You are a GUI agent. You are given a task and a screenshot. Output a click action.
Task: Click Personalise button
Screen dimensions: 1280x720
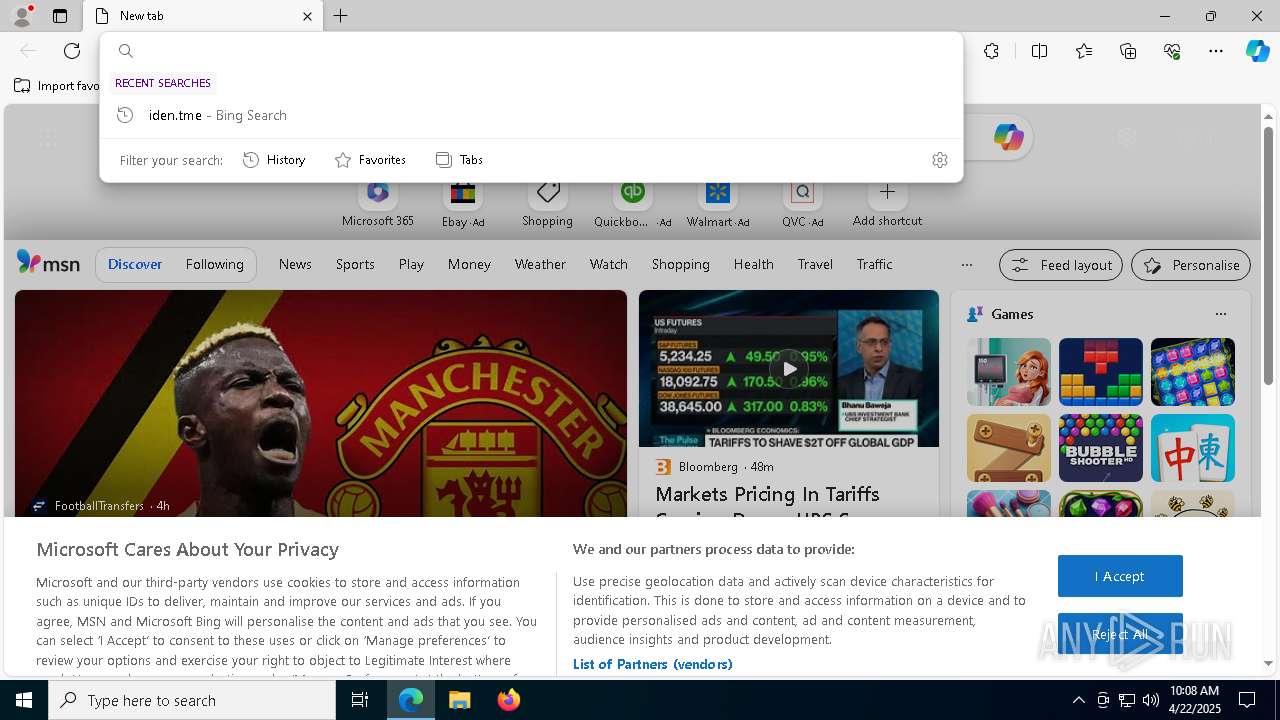pos(1190,265)
